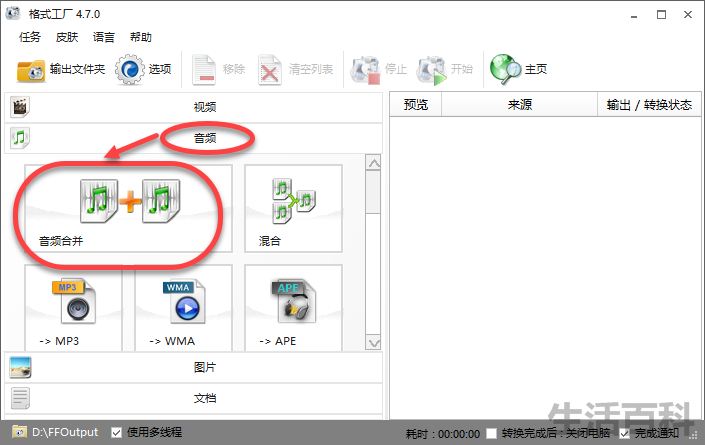Click the 清空列表 clear list icon
The height and width of the screenshot is (445, 705).
point(269,70)
